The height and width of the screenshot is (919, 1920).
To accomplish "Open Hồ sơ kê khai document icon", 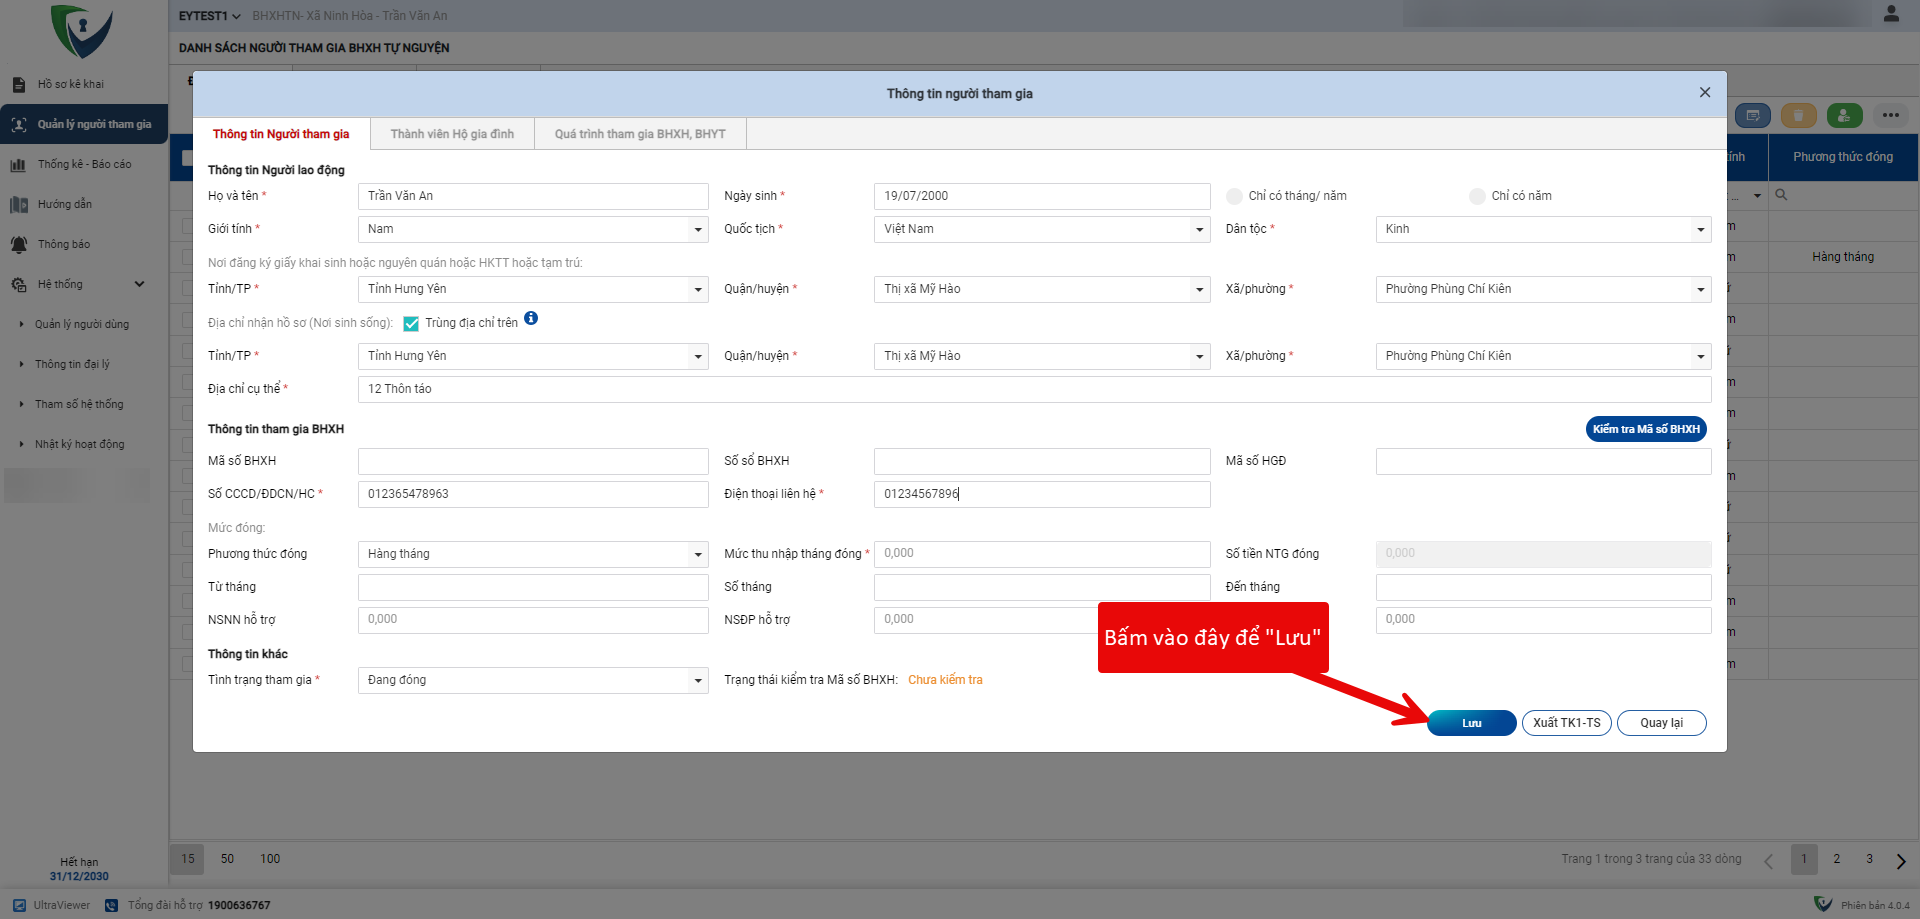I will (x=18, y=85).
